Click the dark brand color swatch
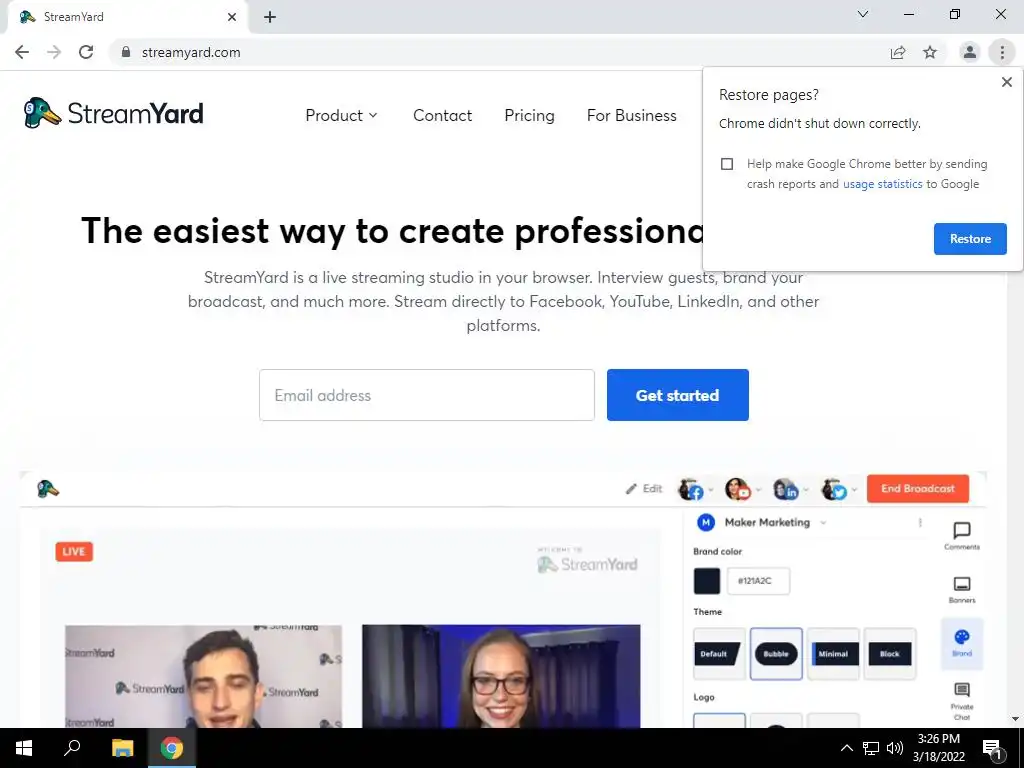The height and width of the screenshot is (768, 1024). point(707,581)
